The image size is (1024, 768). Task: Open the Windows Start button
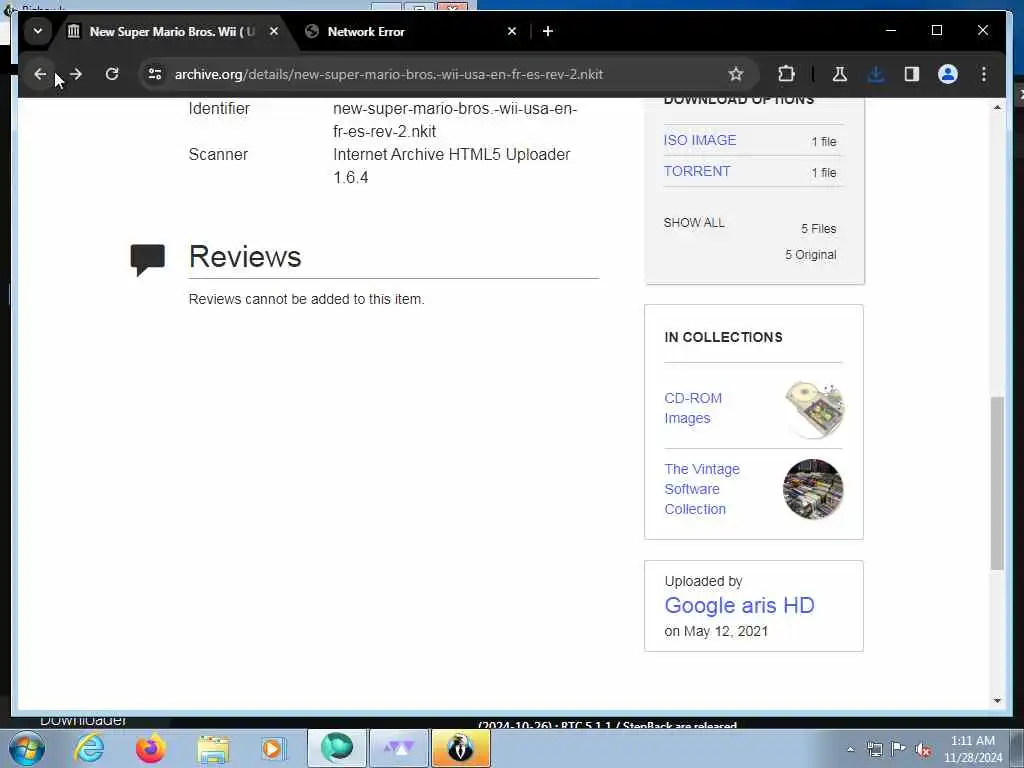27,748
